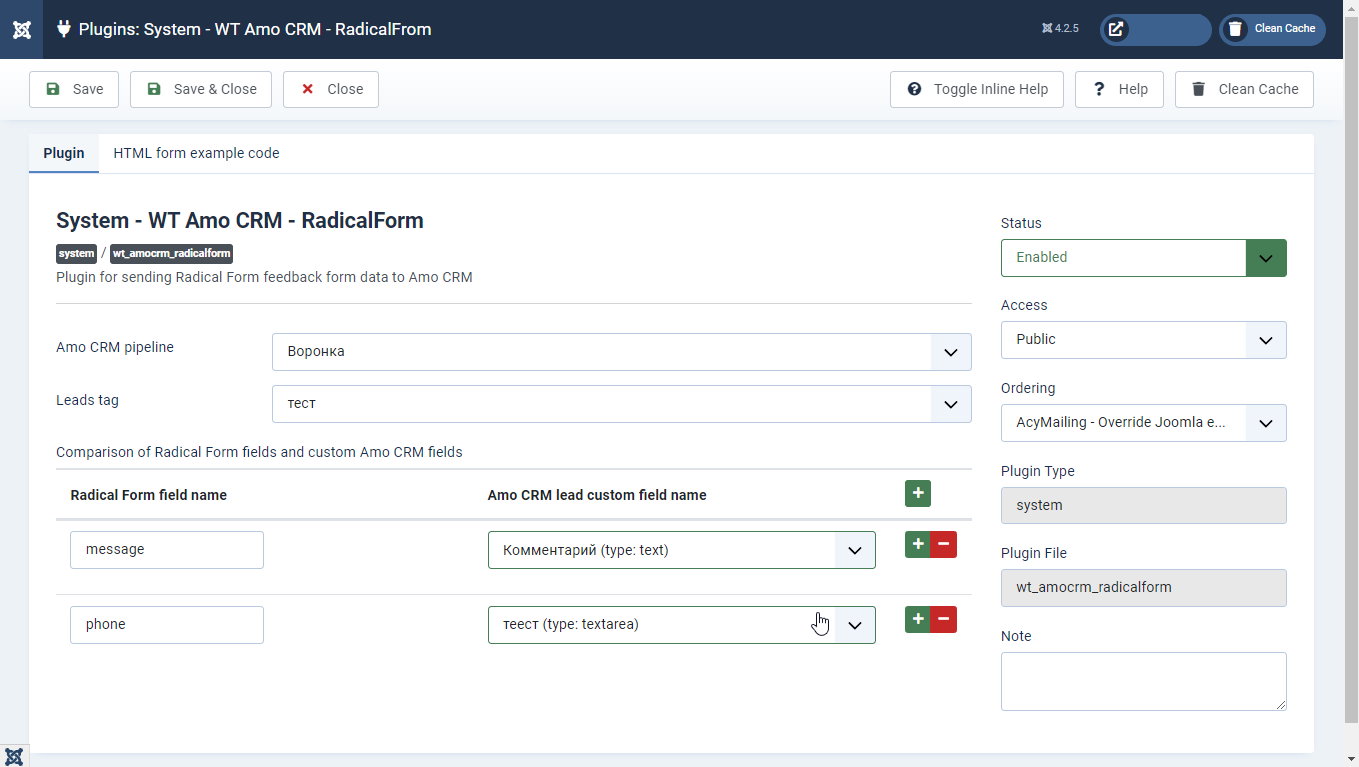Click the plugin description text

click(x=264, y=277)
